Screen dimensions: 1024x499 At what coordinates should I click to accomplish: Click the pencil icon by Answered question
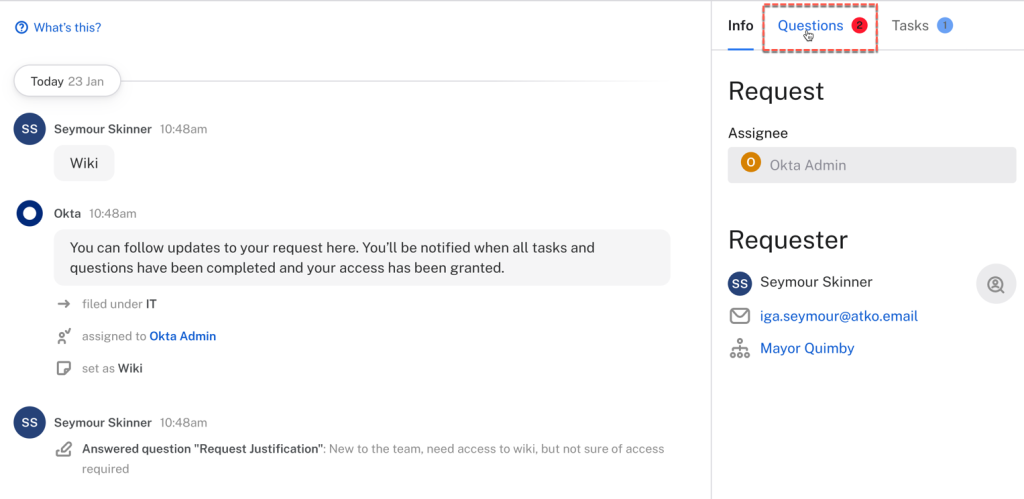click(64, 449)
